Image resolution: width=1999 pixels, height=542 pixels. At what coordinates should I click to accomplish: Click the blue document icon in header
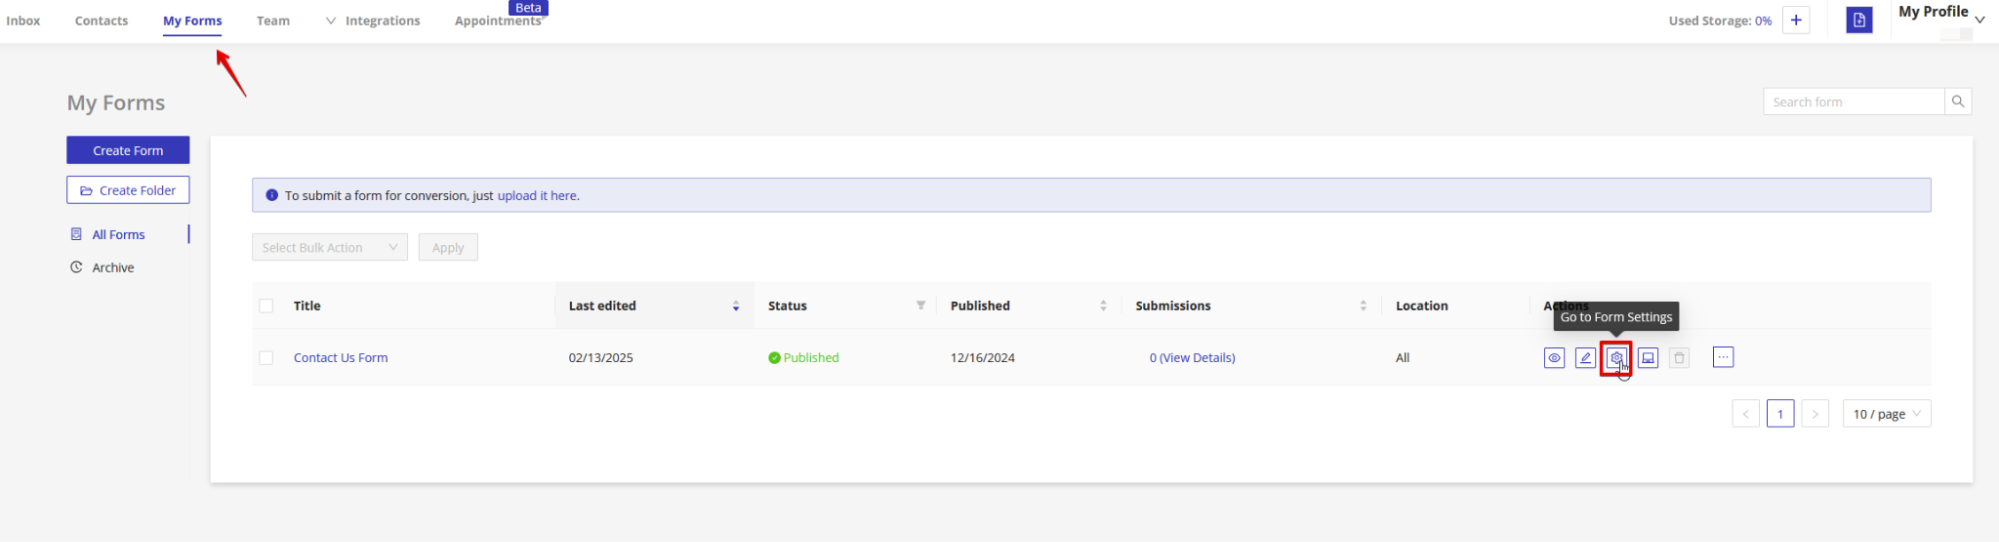click(1859, 20)
